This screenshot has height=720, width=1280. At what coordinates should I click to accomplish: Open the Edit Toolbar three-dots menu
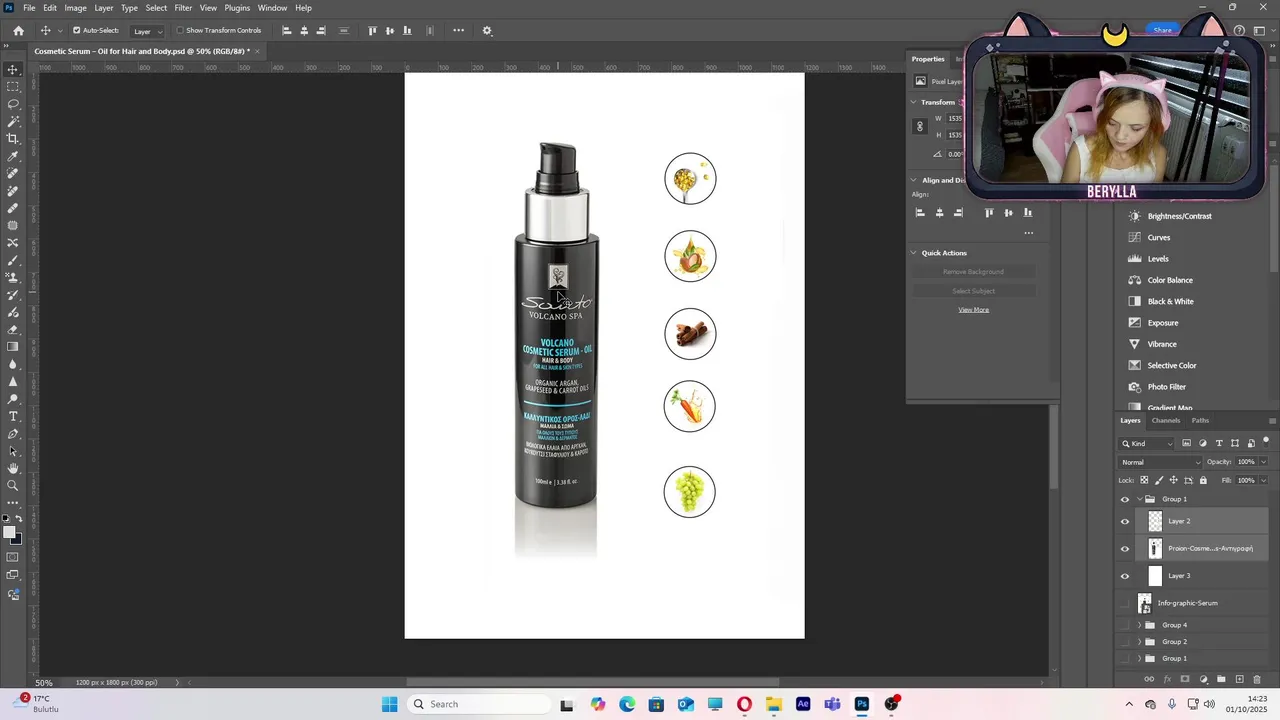click(x=13, y=502)
